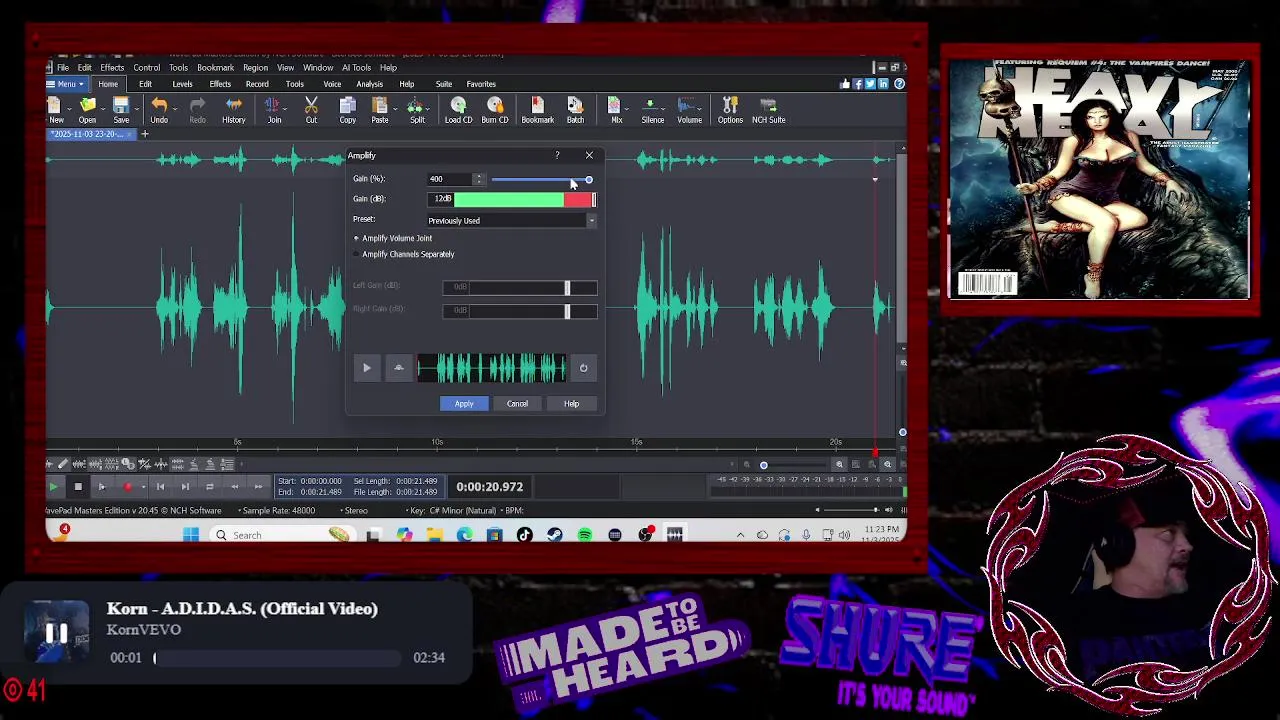Click the Amplify dialog help question mark
Screen dimensions: 1280x720
pos(557,155)
